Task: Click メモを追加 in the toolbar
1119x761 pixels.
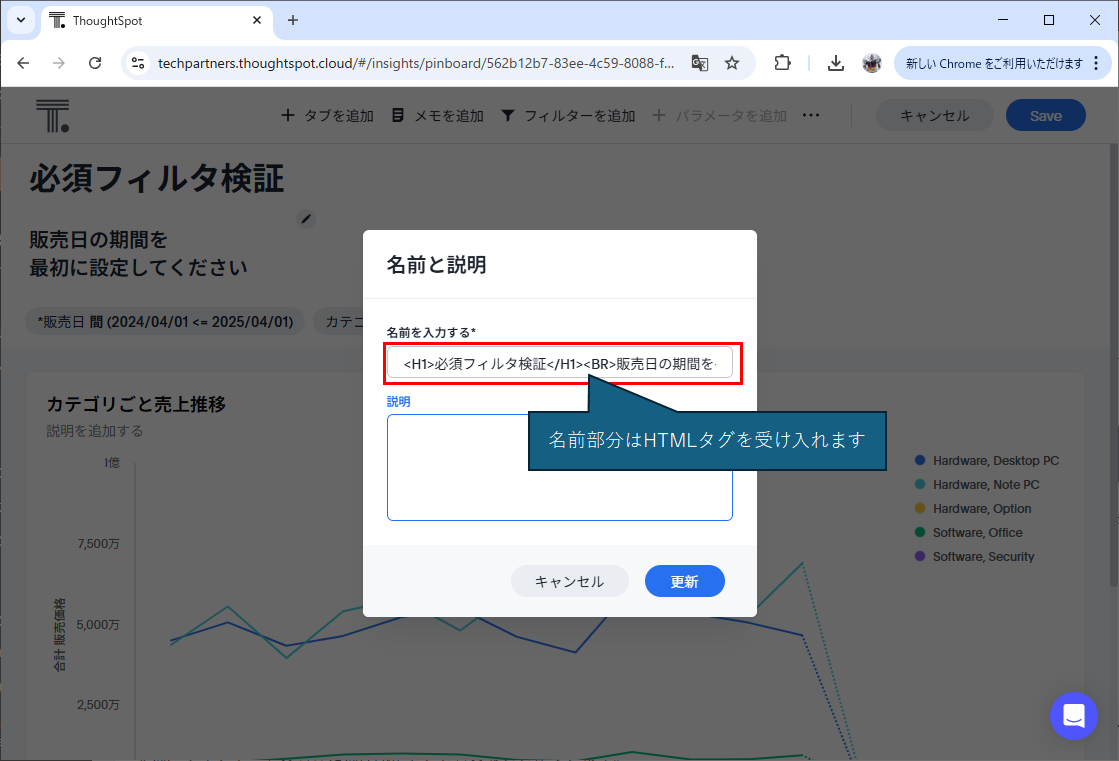Action: [438, 116]
